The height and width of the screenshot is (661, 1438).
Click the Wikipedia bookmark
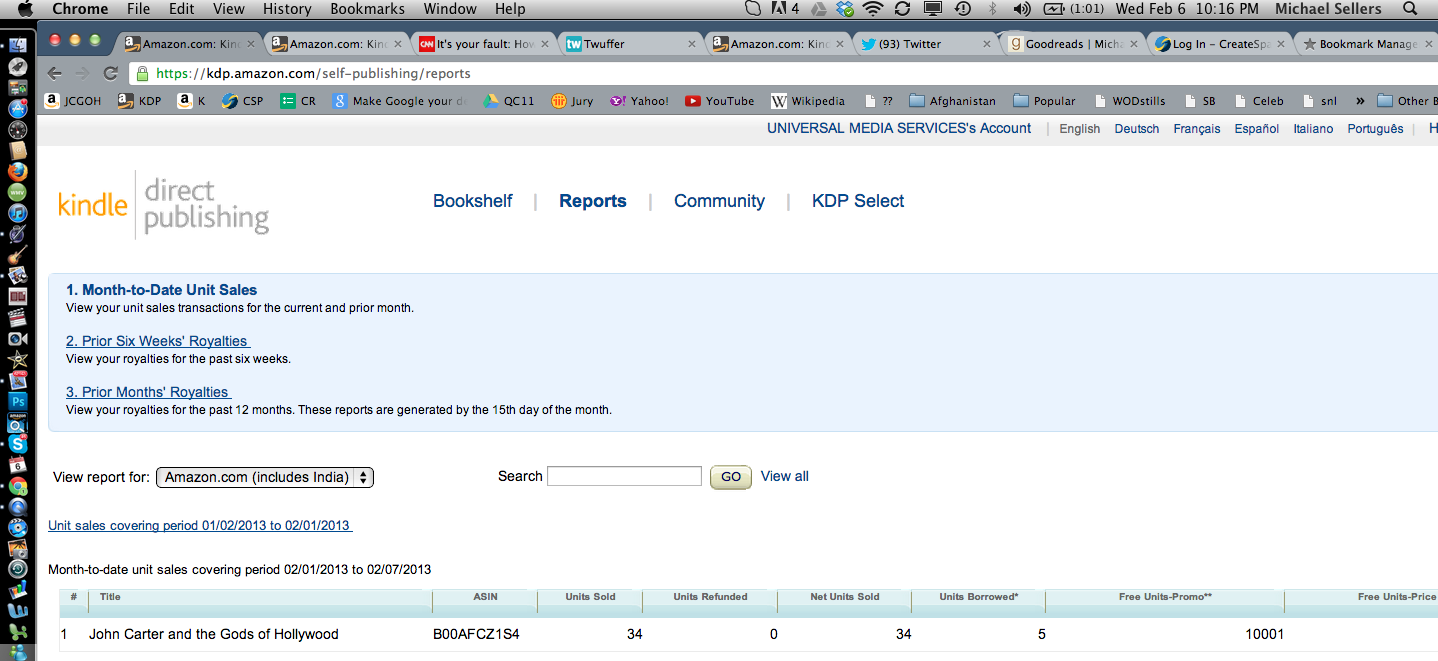point(807,101)
